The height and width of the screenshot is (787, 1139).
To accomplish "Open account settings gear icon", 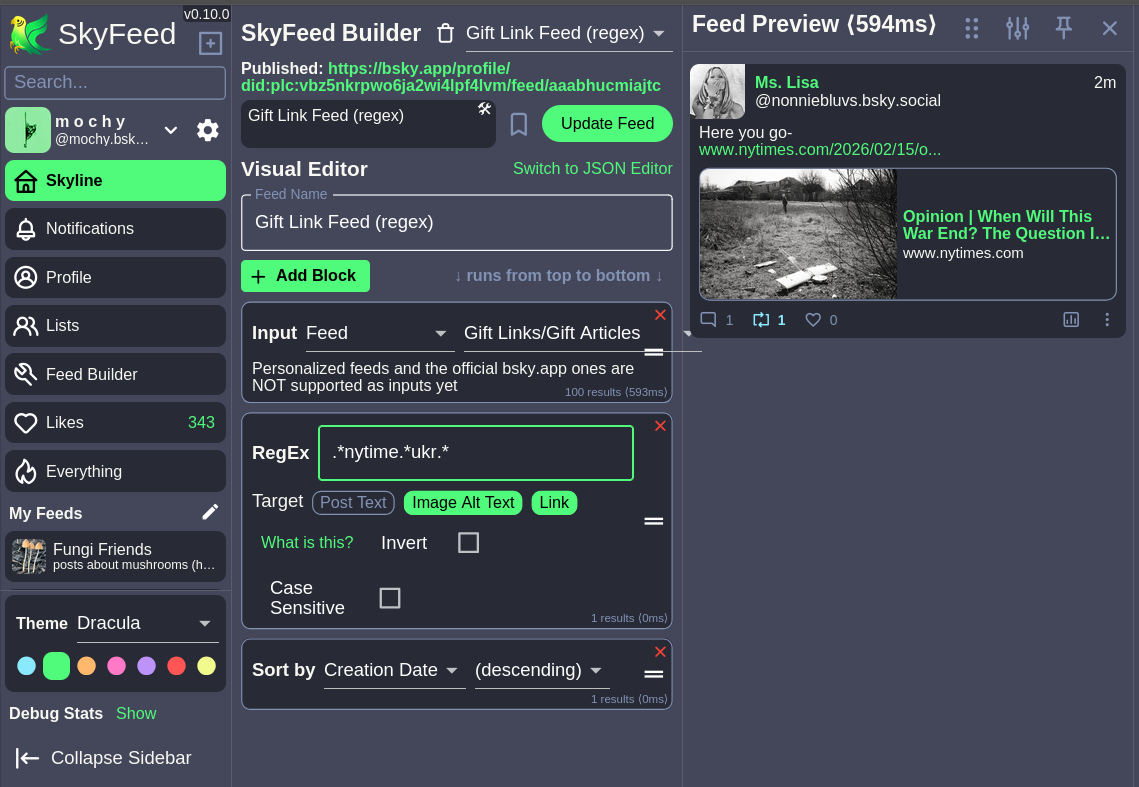I will click(208, 130).
